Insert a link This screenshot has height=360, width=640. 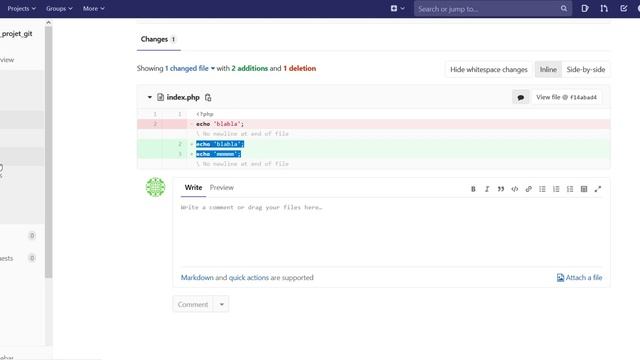coord(529,189)
